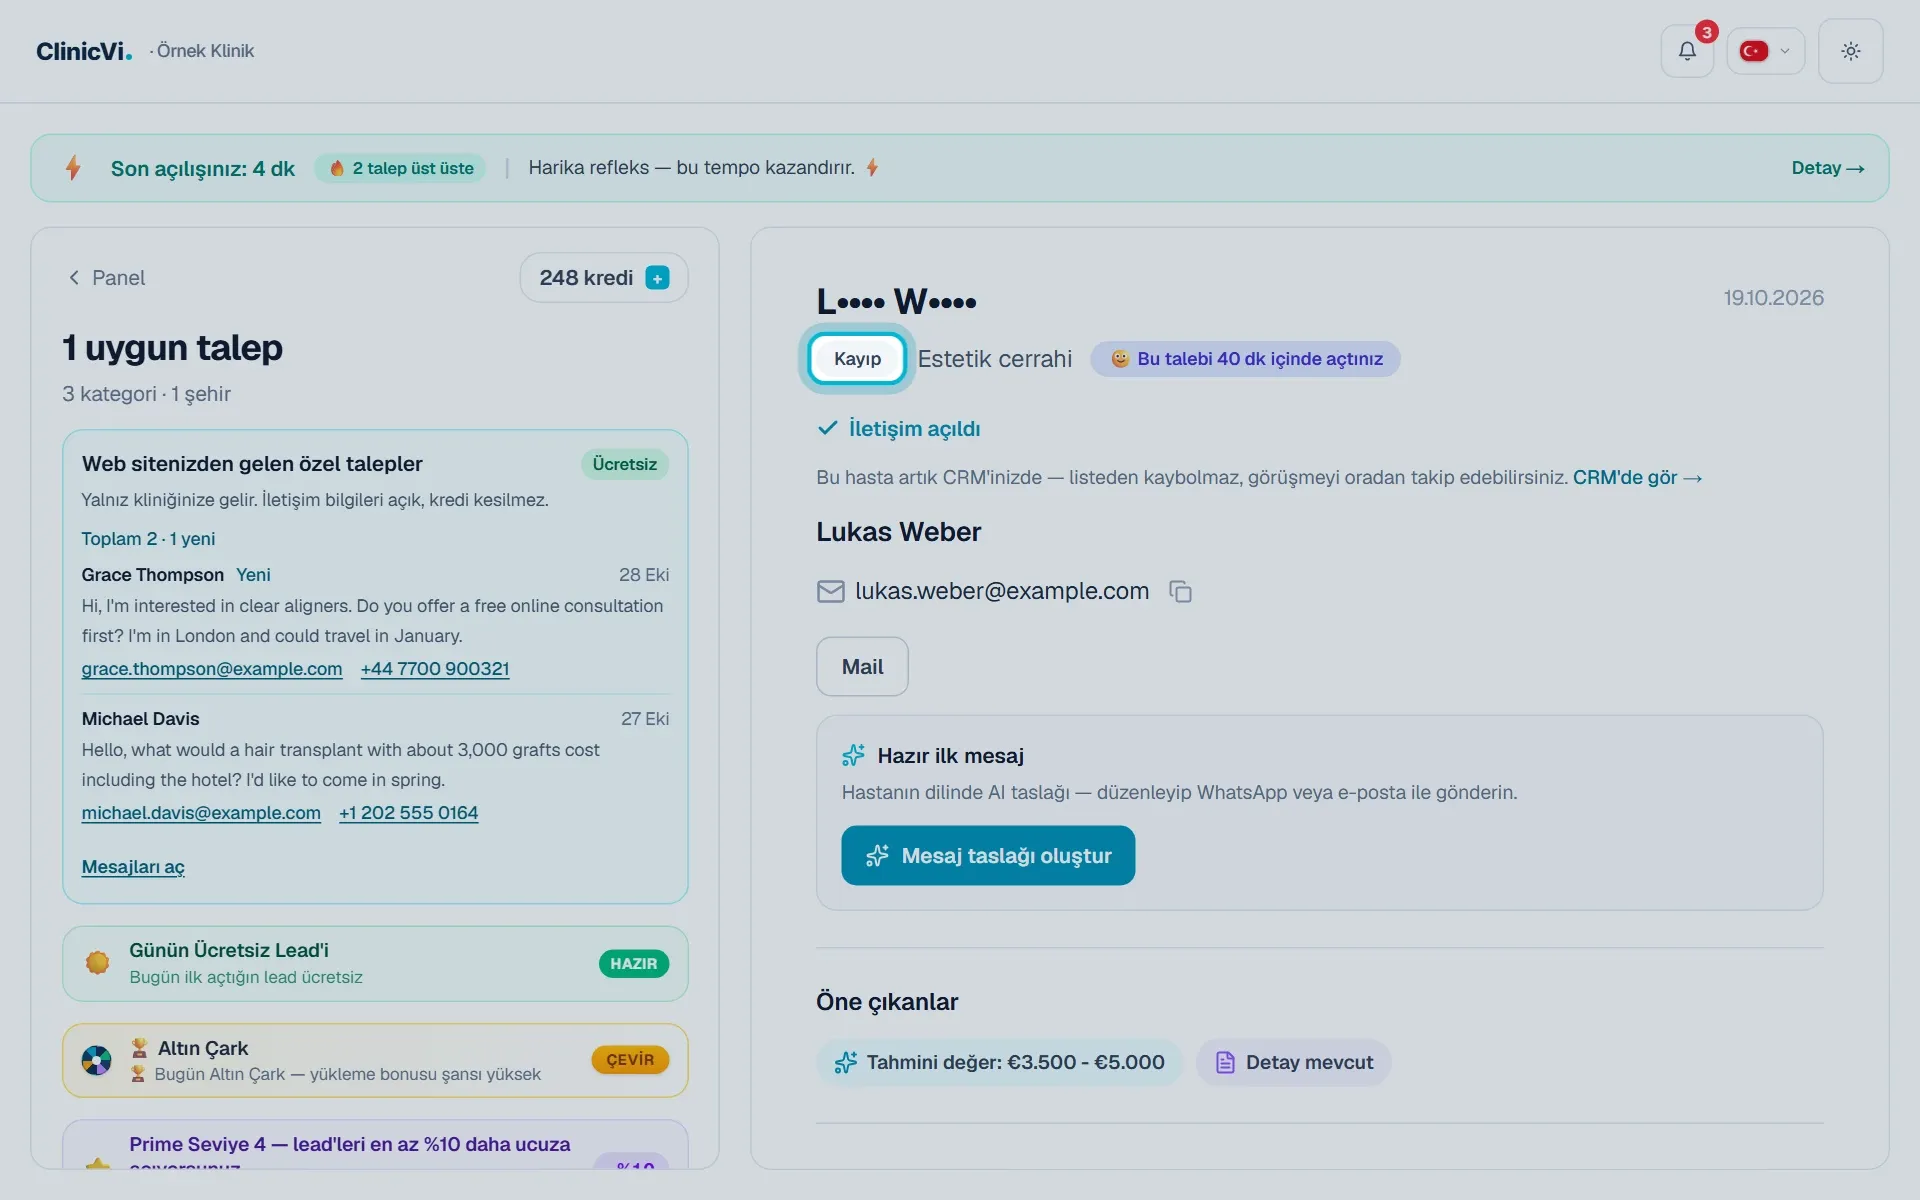Open Detay link in the banner
The width and height of the screenshot is (1920, 1200).
(x=1827, y=168)
